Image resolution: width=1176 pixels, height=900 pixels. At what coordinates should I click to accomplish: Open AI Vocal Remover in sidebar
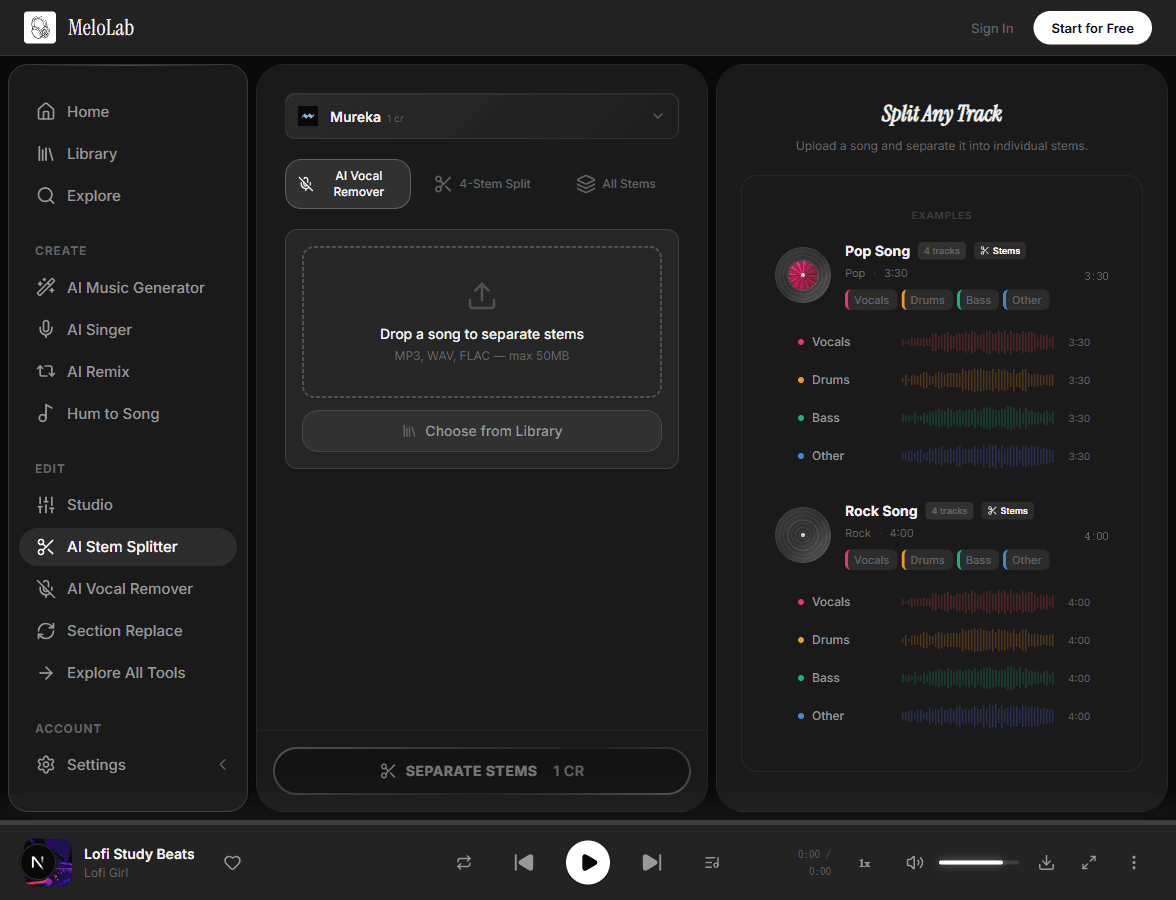click(128, 589)
